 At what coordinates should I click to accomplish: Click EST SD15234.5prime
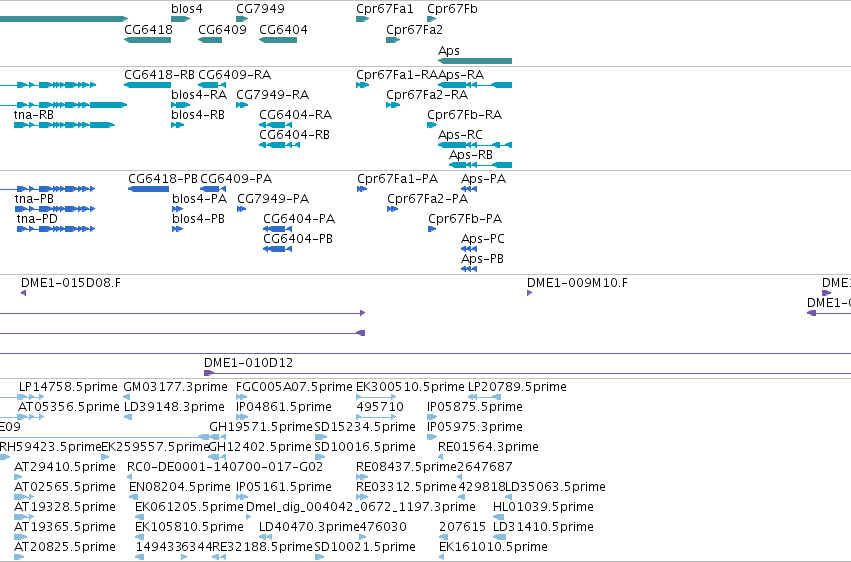click(x=365, y=427)
